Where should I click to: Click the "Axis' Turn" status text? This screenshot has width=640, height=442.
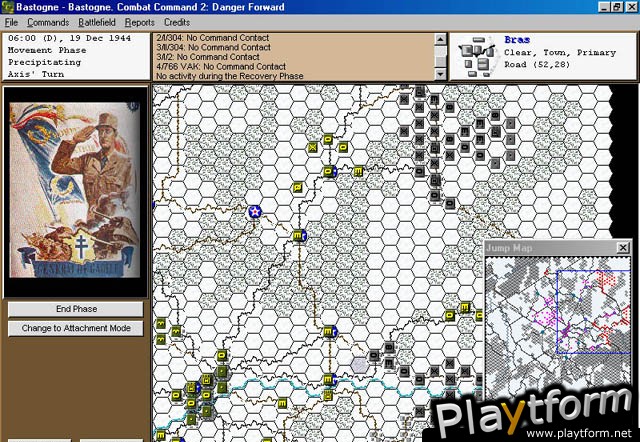(x=36, y=74)
